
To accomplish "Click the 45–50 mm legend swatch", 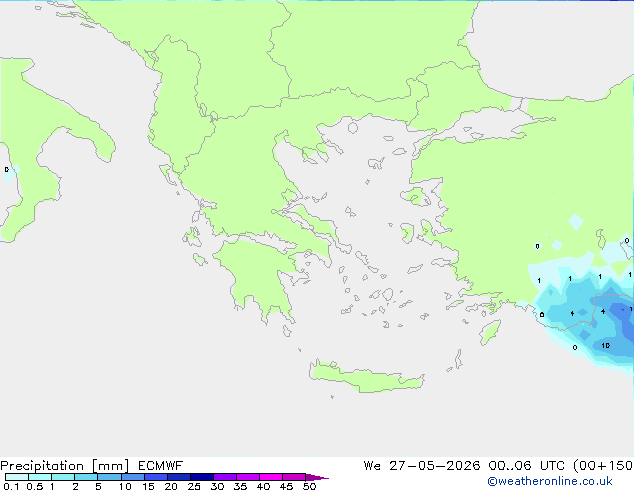I will pos(294,477).
